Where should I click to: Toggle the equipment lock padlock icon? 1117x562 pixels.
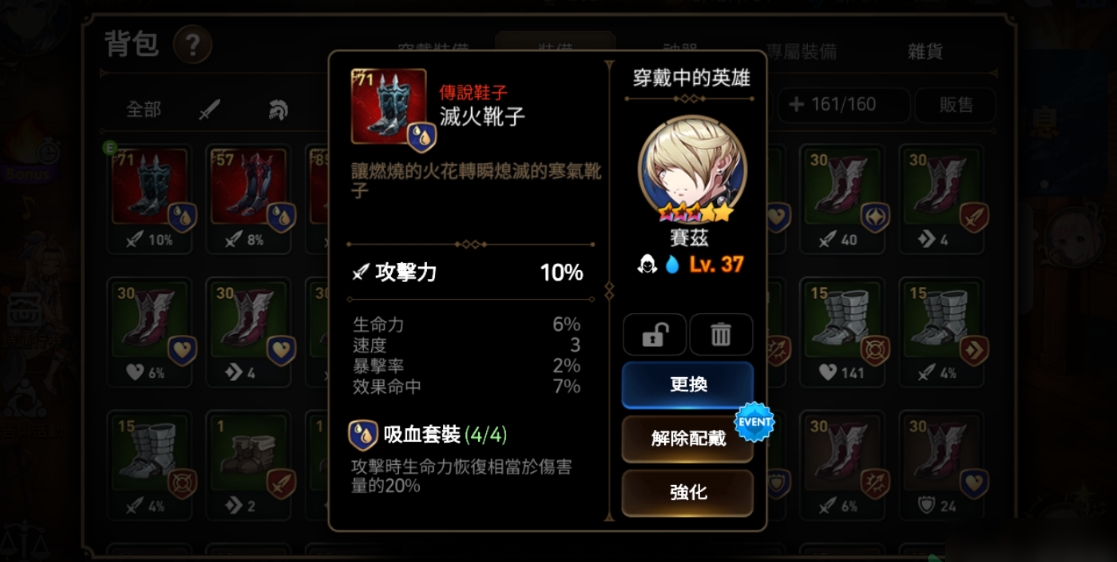655,334
